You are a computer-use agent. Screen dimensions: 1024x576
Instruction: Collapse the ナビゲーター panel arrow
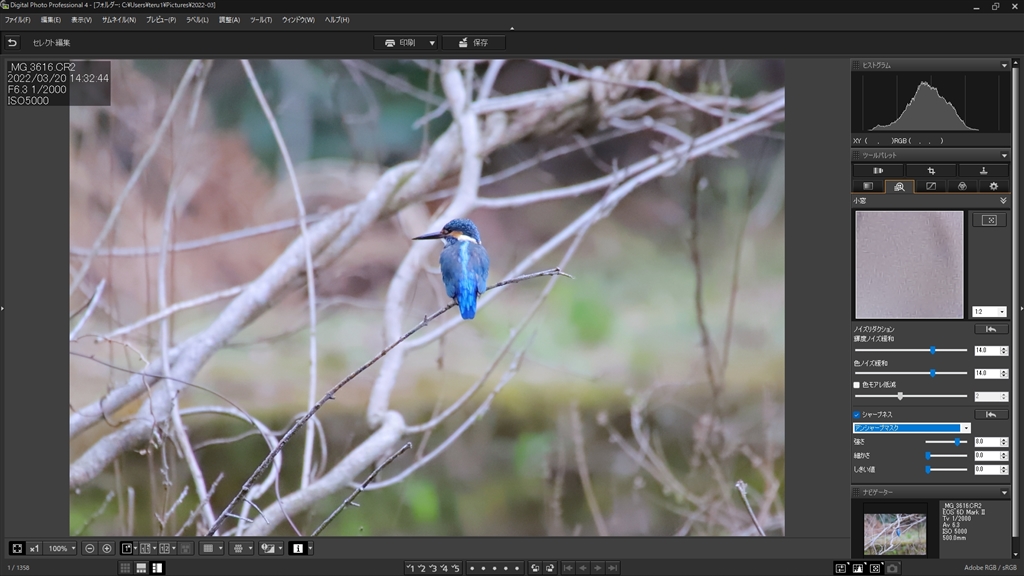tap(1004, 492)
